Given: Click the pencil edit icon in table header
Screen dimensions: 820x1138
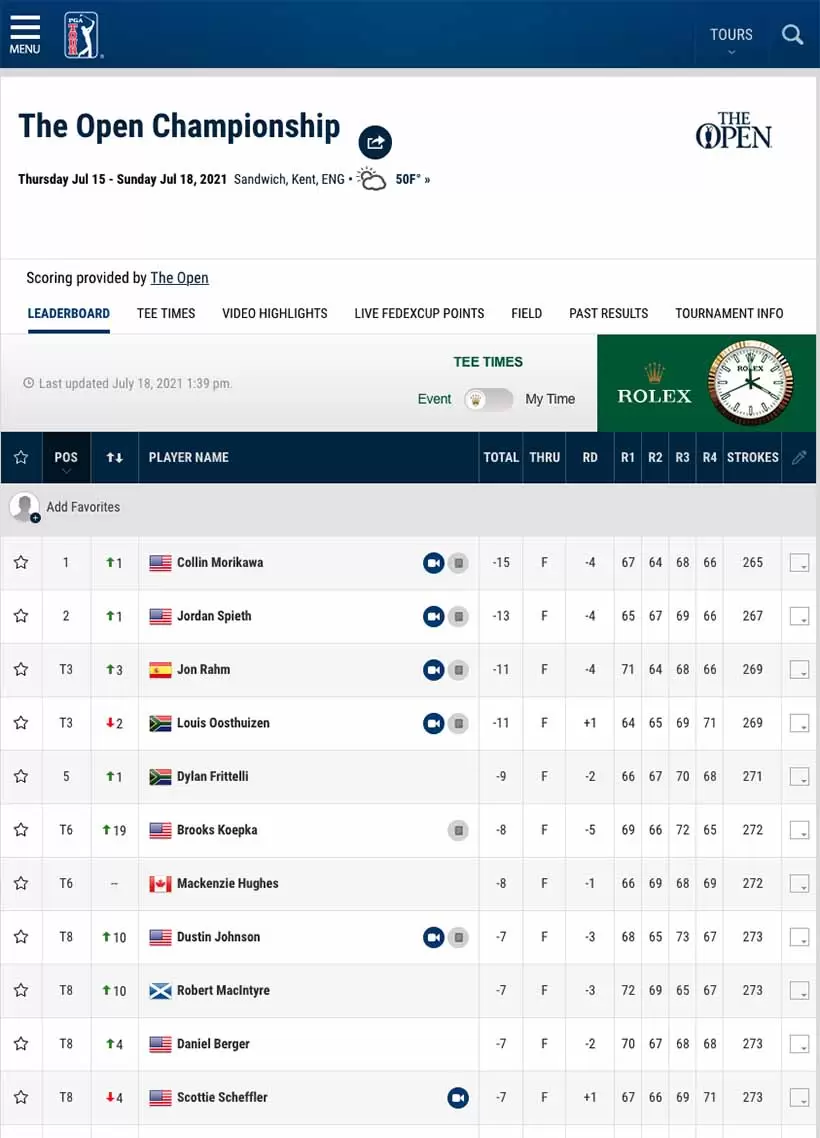Looking at the screenshot, I should click(799, 457).
